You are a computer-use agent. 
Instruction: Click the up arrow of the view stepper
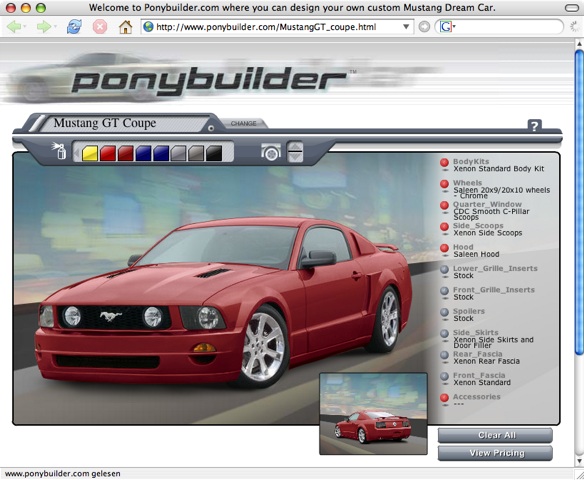295,147
